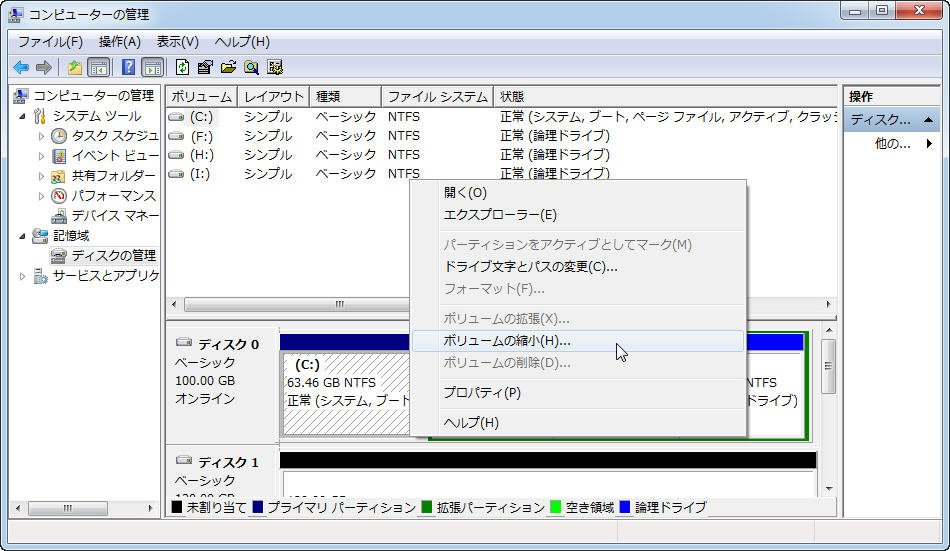This screenshot has width=950, height=551.
Task: Sort by the 状態 column header
Action: (x=665, y=96)
